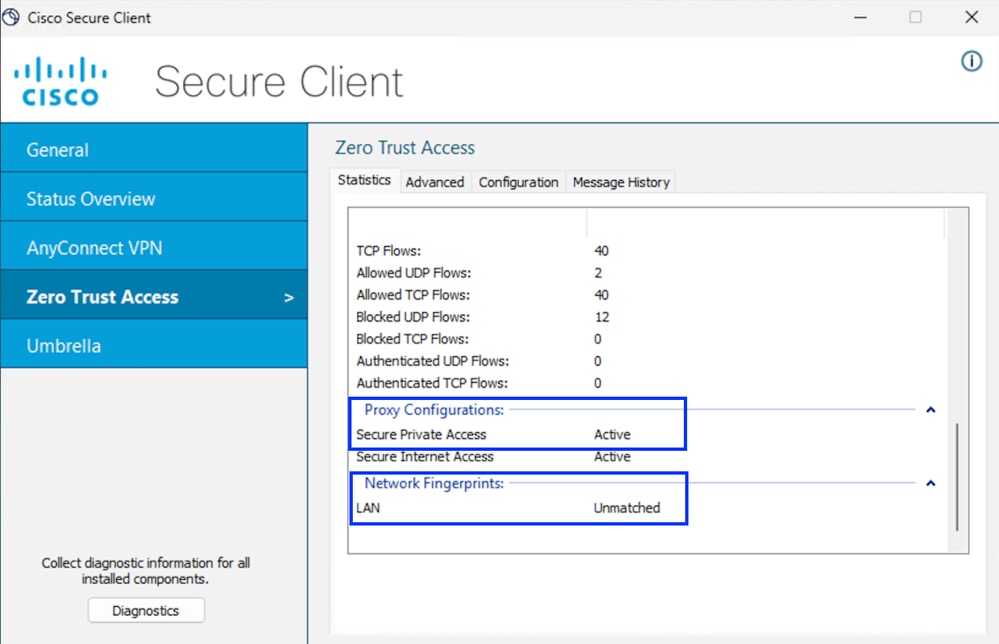
Task: Collapse the Network Fingerprints section
Action: (930, 483)
